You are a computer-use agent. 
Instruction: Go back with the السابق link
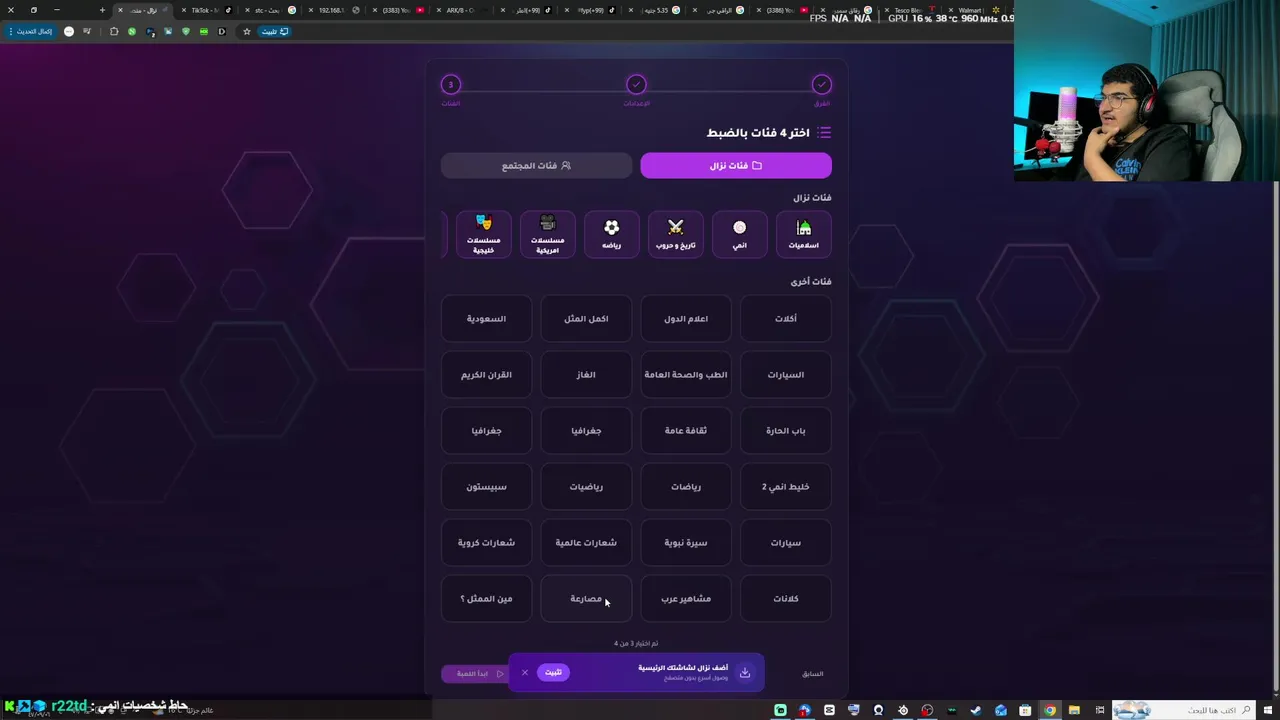(x=813, y=674)
